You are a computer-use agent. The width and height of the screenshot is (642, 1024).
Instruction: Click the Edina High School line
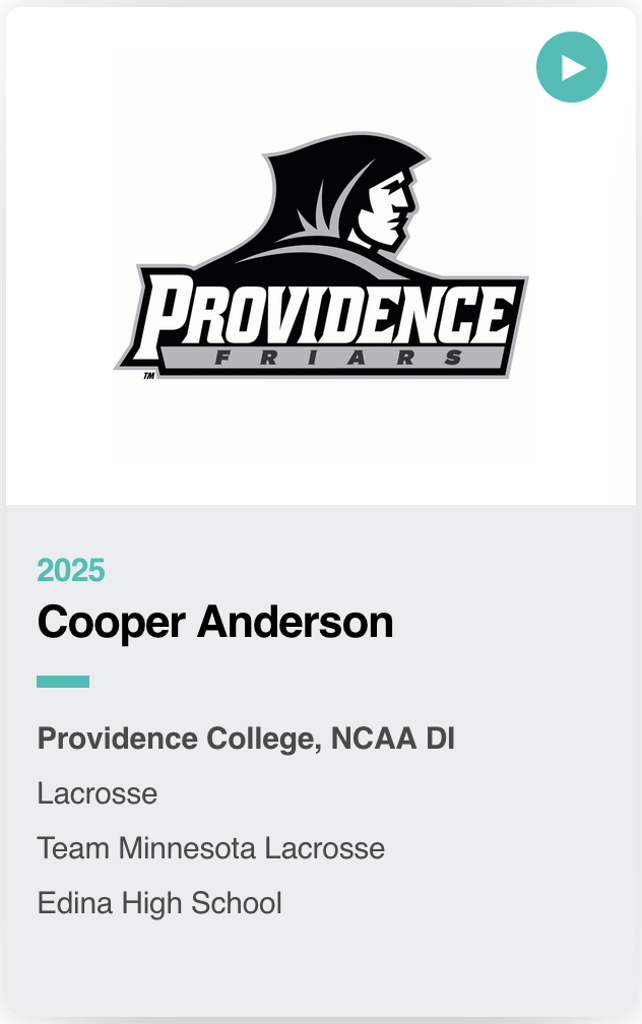[x=159, y=904]
